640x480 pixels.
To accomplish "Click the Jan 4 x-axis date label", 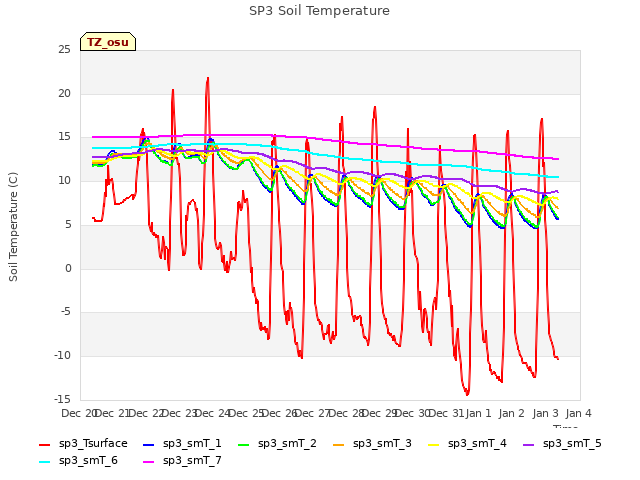I will [579, 413].
